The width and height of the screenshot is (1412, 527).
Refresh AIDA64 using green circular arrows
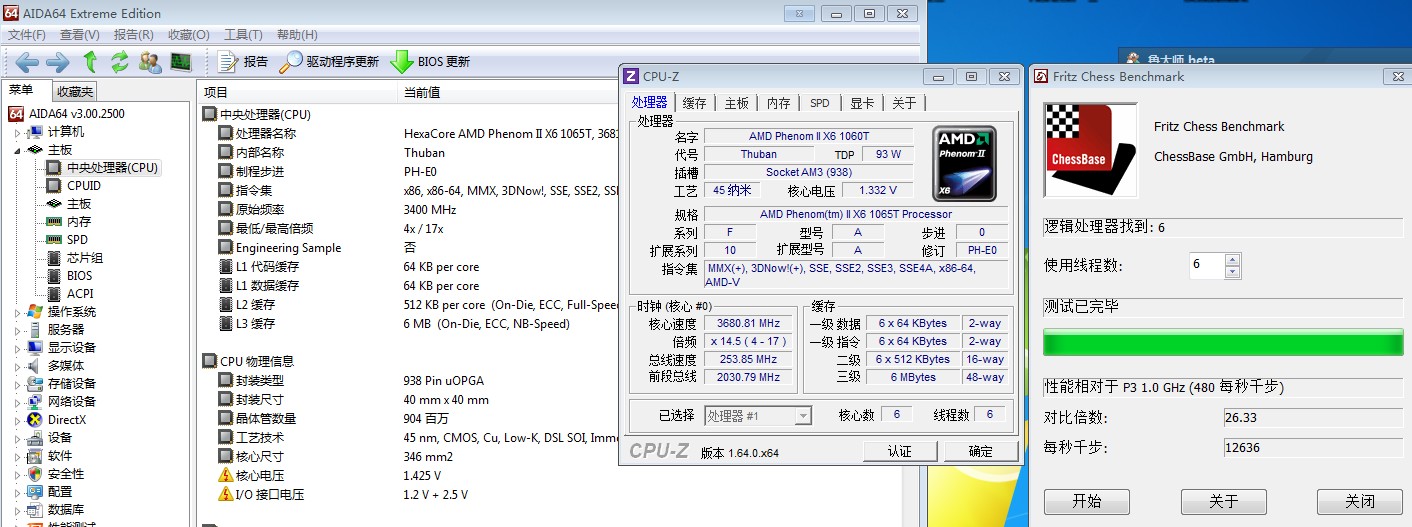(x=120, y=62)
